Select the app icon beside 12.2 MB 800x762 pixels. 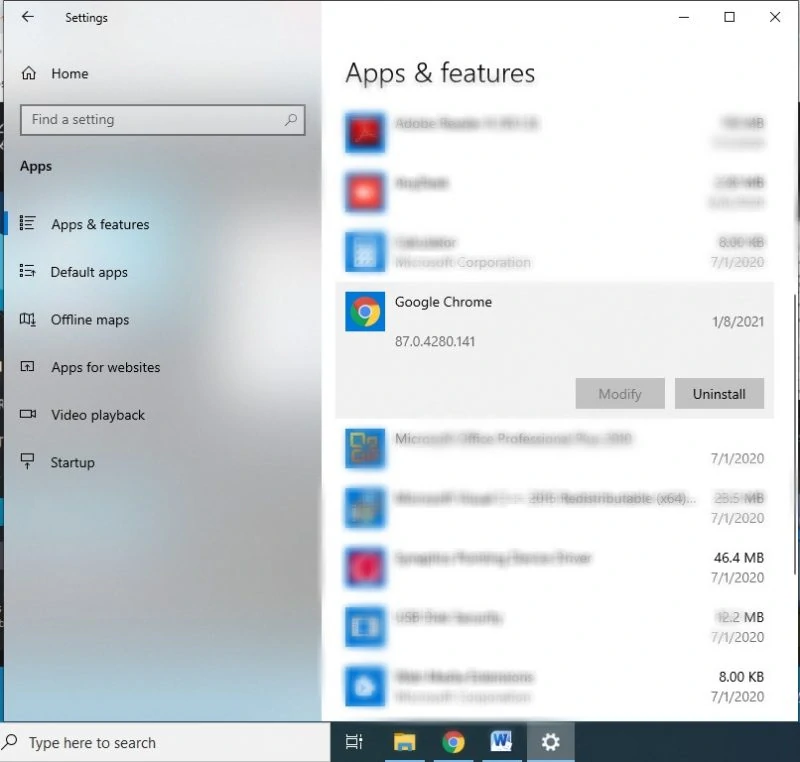pyautogui.click(x=365, y=627)
